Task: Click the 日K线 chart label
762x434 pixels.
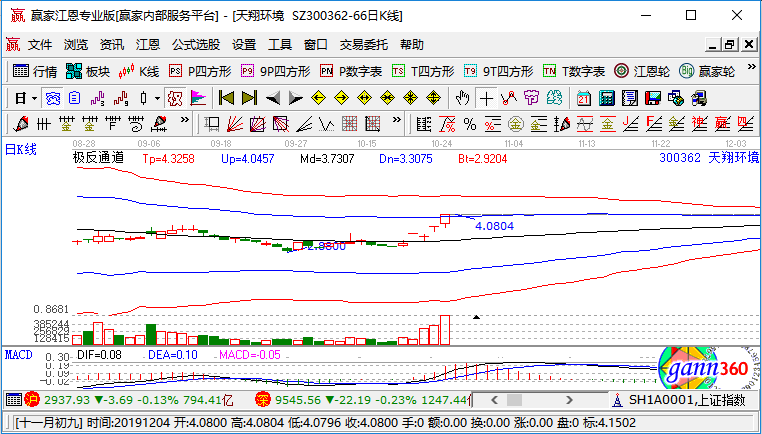Action: pyautogui.click(x=20, y=150)
